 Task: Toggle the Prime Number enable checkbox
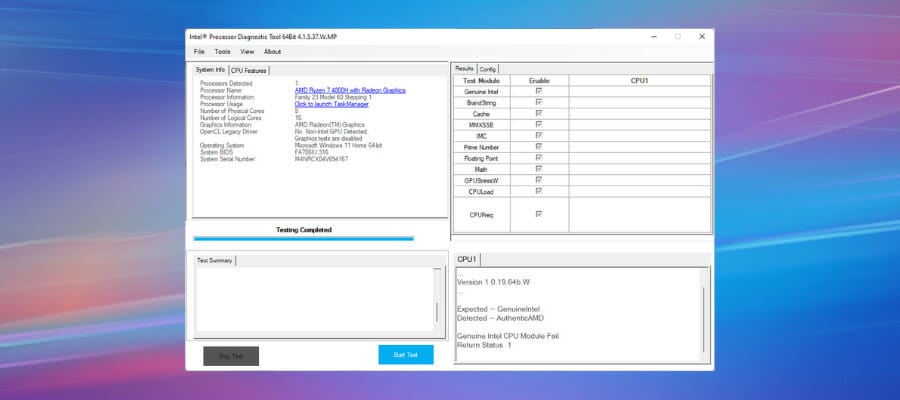539,147
